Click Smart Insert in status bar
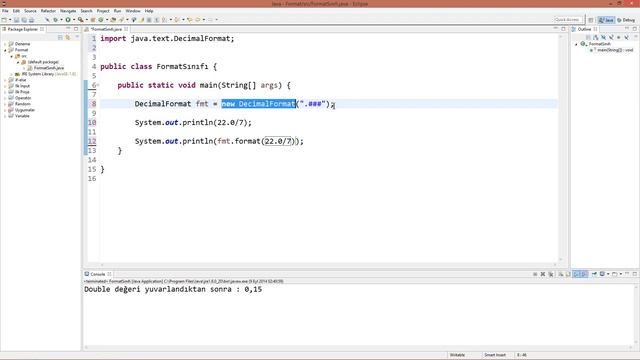The image size is (640, 360). pyautogui.click(x=495, y=355)
